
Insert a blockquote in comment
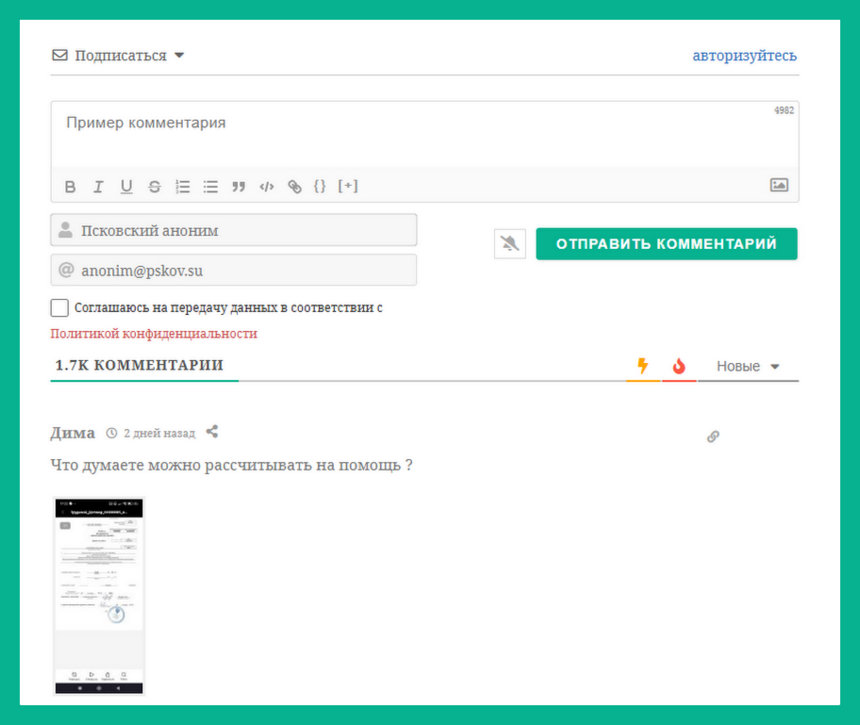coord(238,186)
